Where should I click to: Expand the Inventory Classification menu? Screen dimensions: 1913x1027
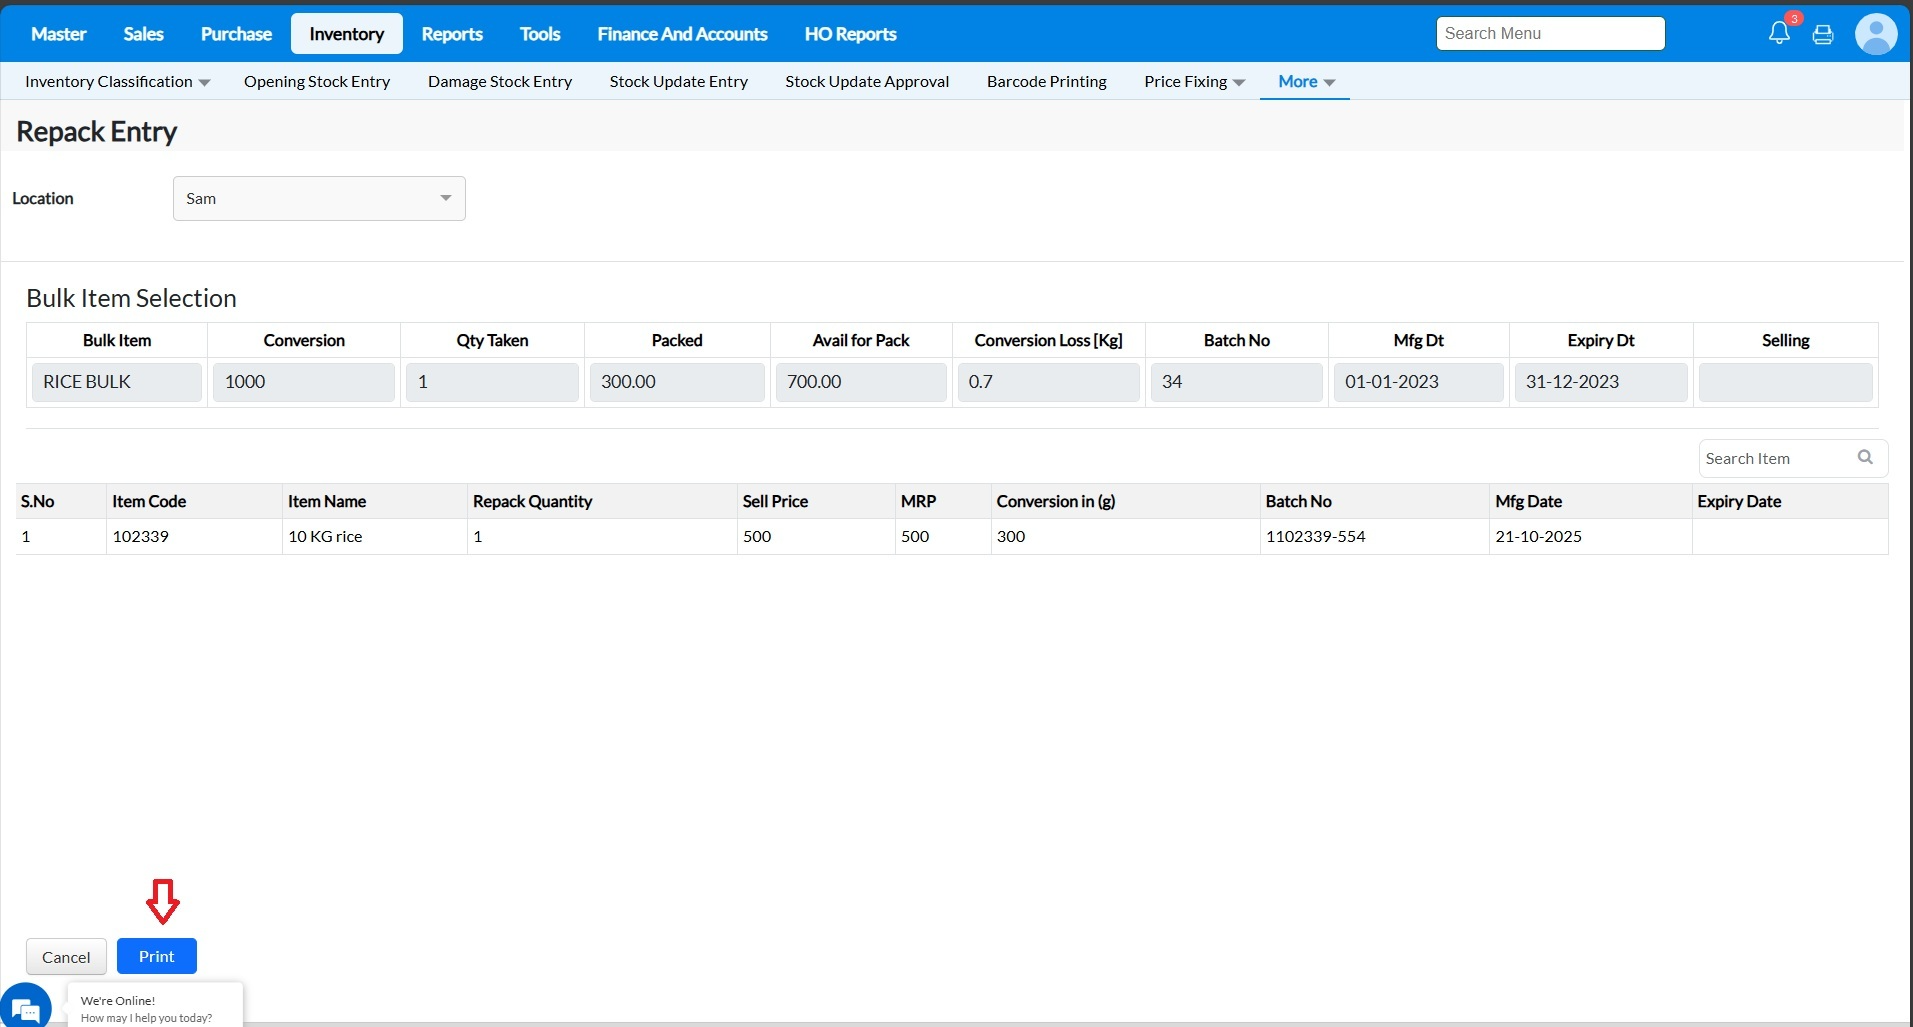point(117,82)
